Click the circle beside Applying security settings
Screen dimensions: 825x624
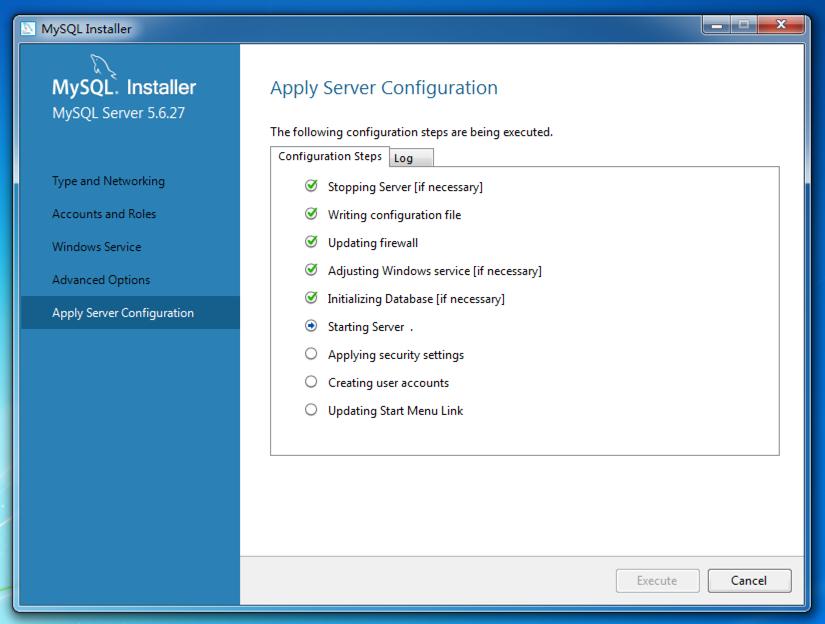click(310, 355)
